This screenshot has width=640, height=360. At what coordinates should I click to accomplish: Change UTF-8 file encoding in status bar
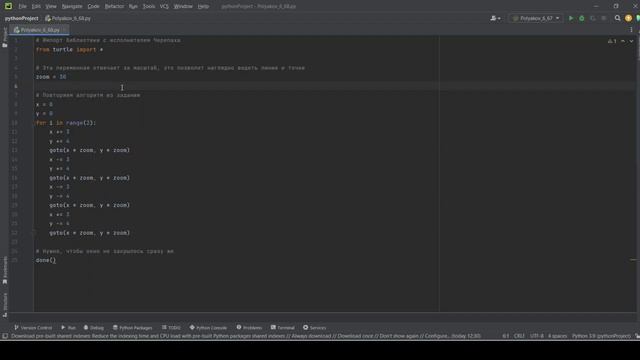tap(536, 336)
